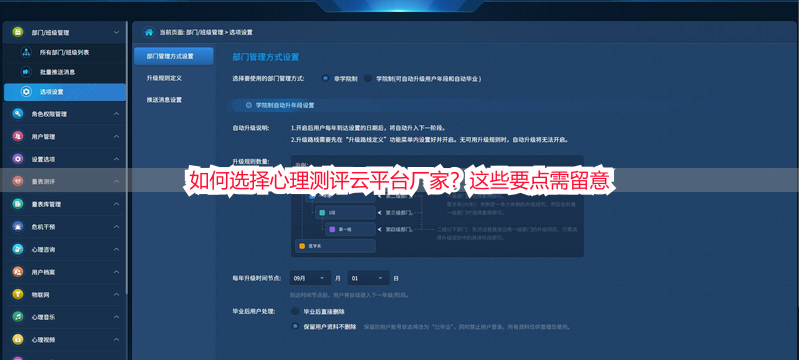Click 部门/班级管理 in the breadcrumb
This screenshot has width=799, height=360.
click(205, 32)
